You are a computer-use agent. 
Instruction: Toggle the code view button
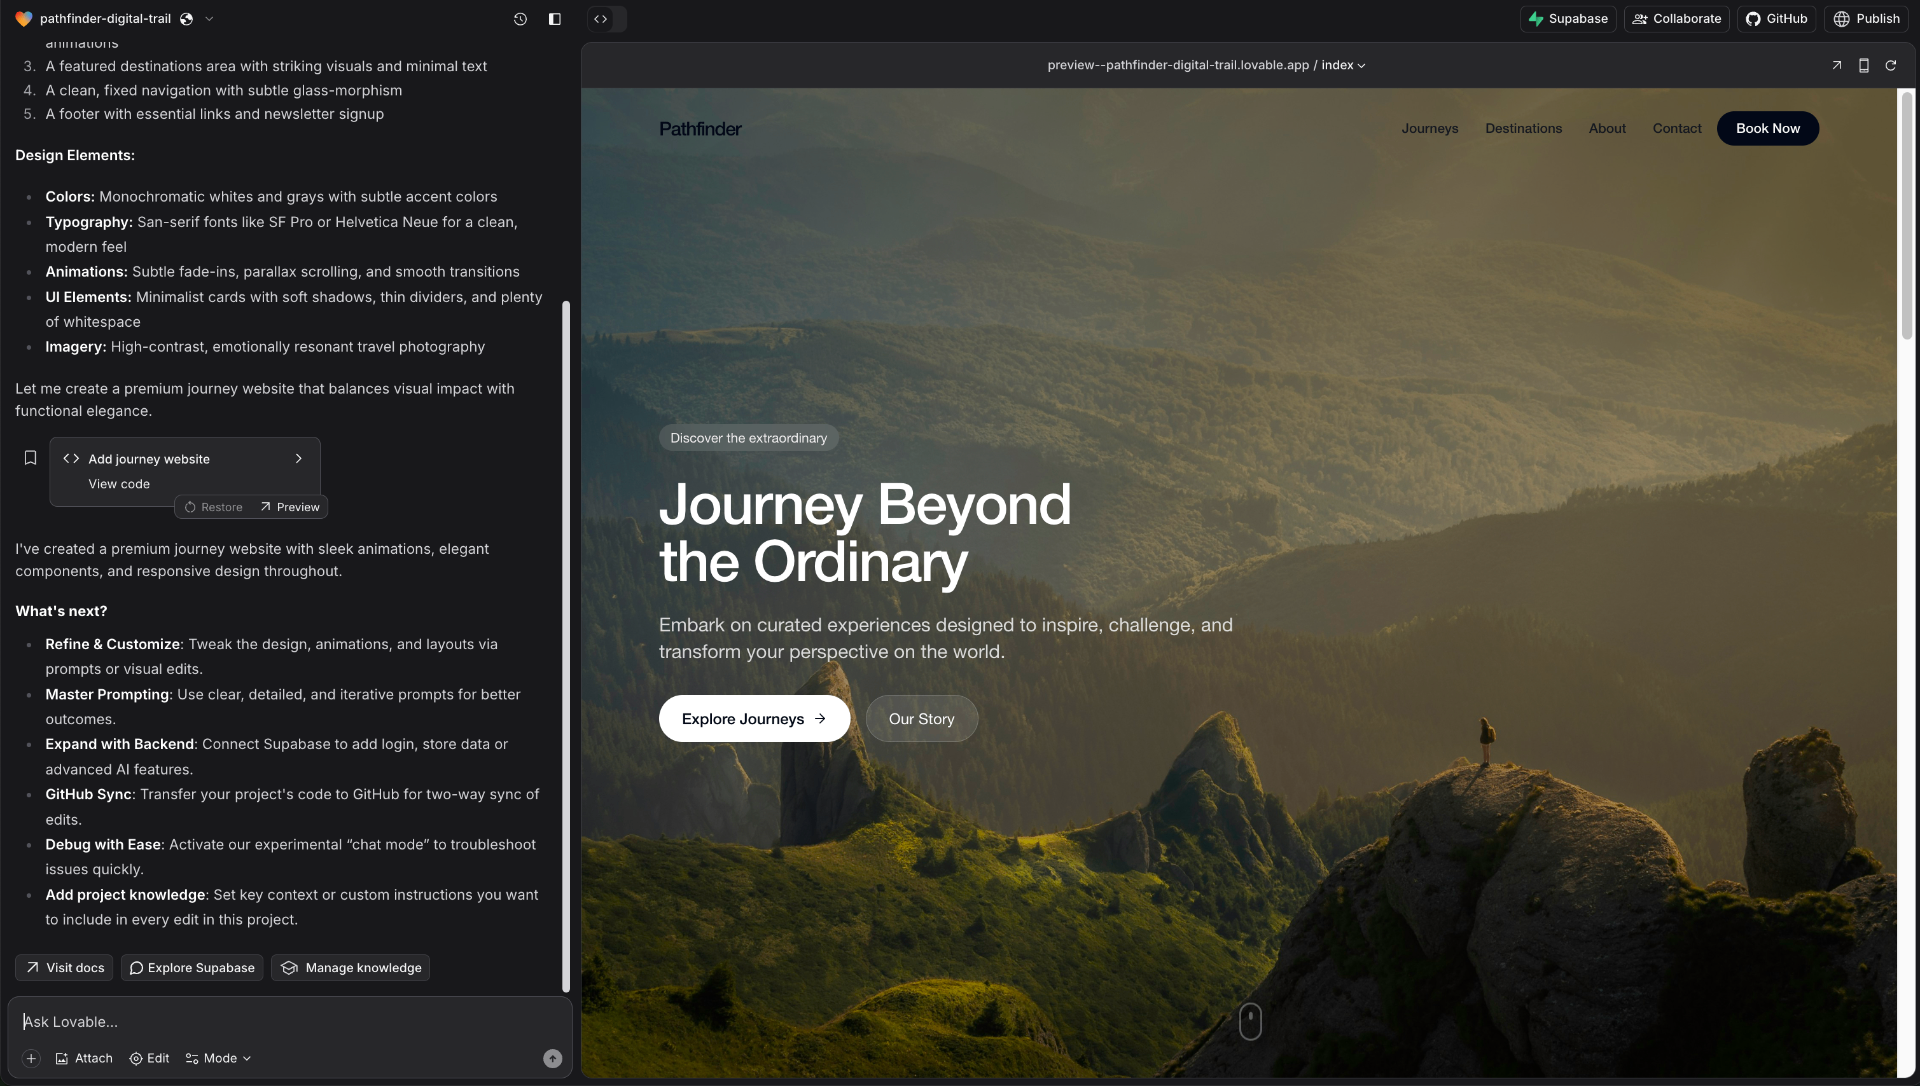(x=601, y=19)
